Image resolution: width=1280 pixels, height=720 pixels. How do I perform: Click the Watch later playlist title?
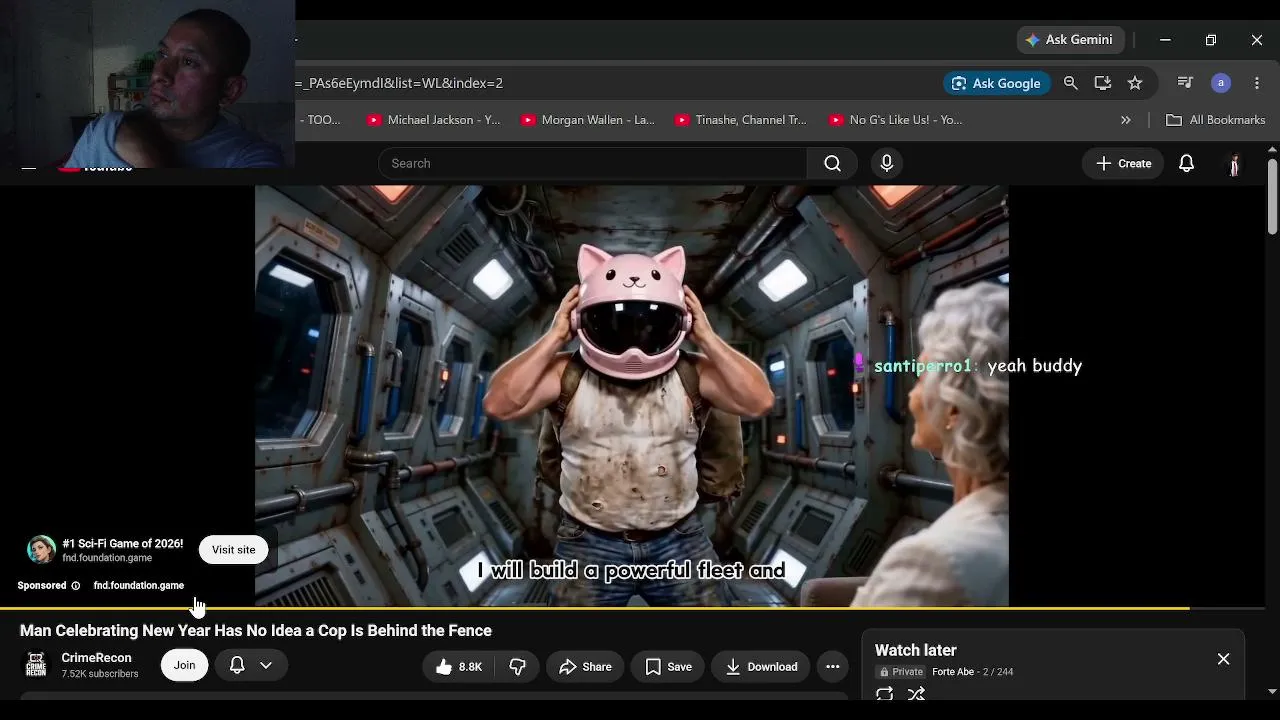pos(916,651)
